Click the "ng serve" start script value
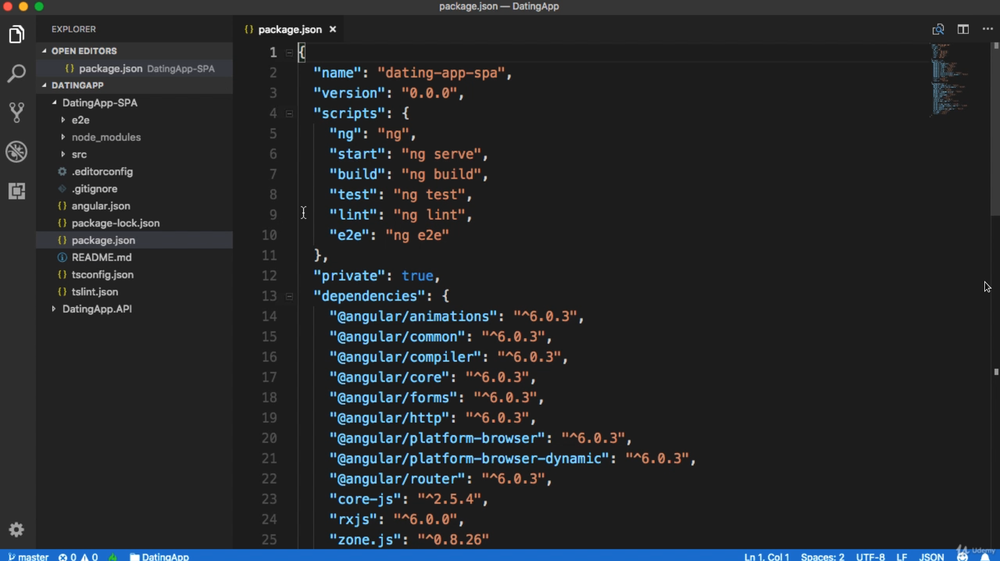The height and width of the screenshot is (561, 1000). pyautogui.click(x=441, y=154)
